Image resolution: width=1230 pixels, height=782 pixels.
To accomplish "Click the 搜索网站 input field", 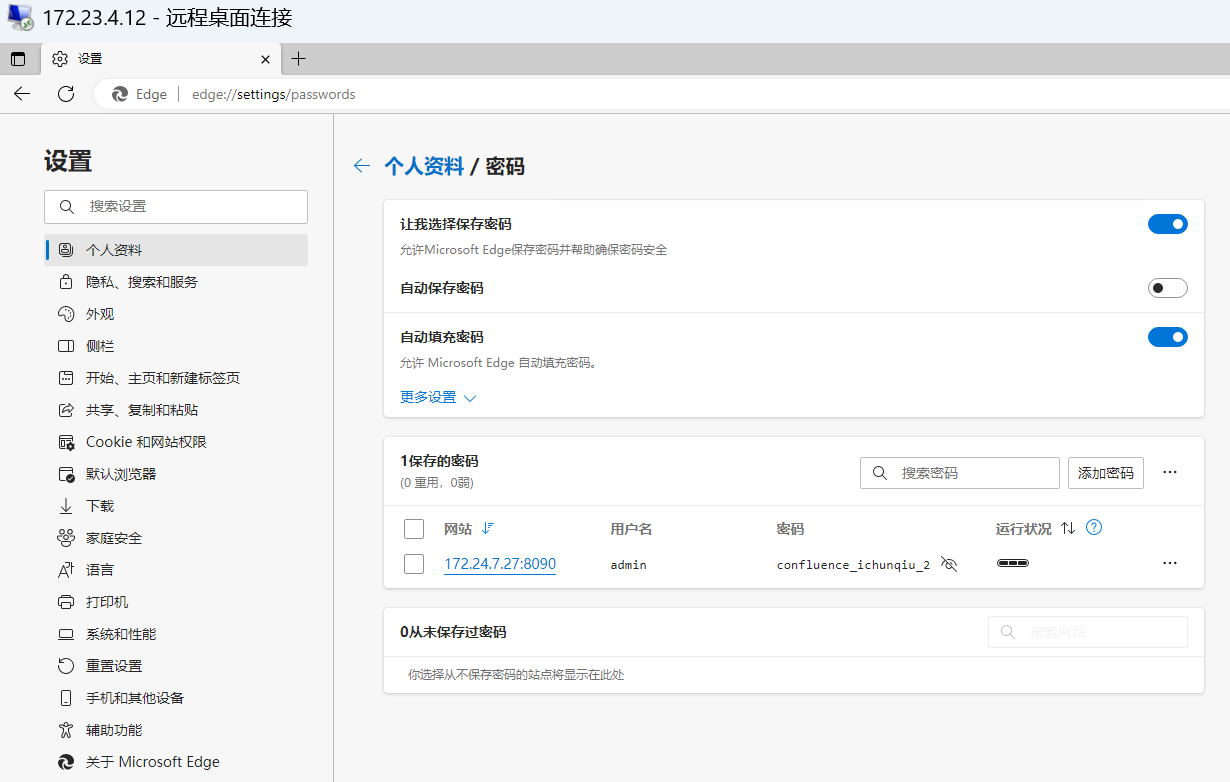I will click(x=1088, y=632).
